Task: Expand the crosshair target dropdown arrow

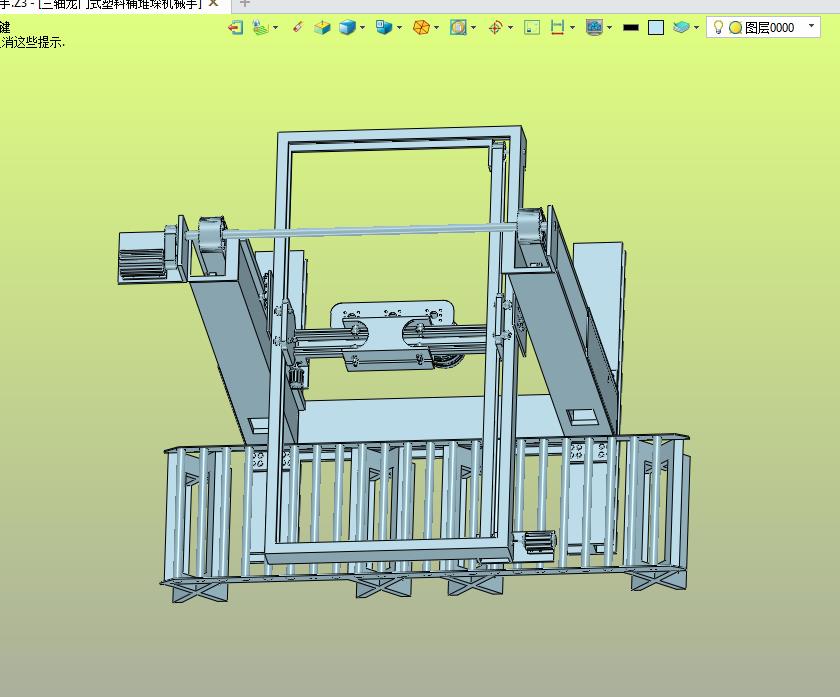Action: click(x=510, y=27)
